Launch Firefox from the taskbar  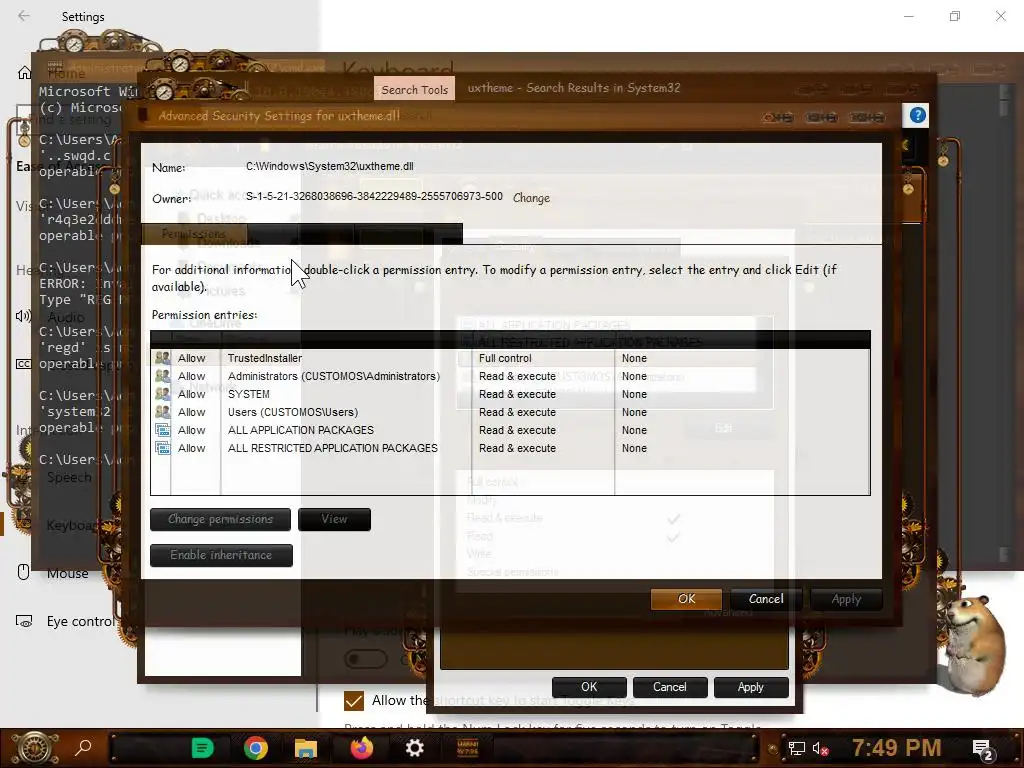pos(361,748)
